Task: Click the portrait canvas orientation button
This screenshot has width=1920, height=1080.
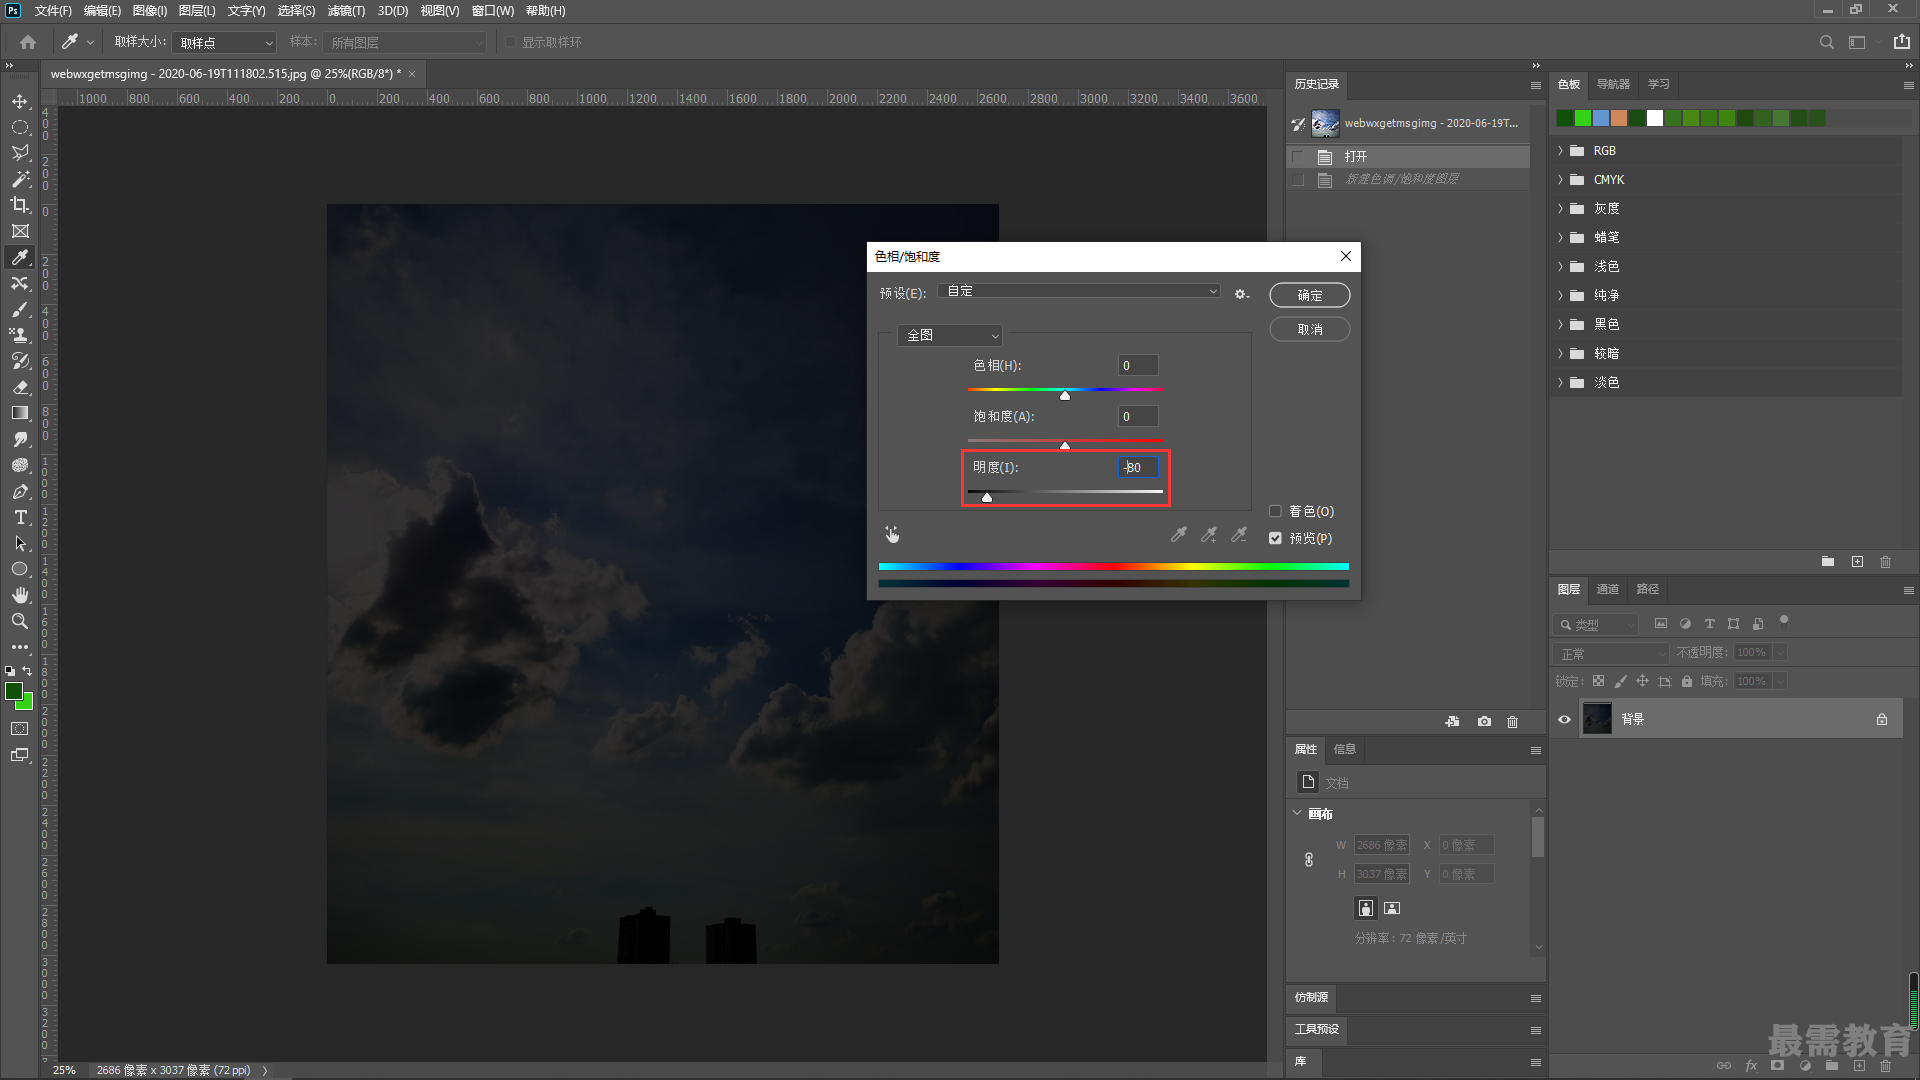Action: click(x=1365, y=908)
